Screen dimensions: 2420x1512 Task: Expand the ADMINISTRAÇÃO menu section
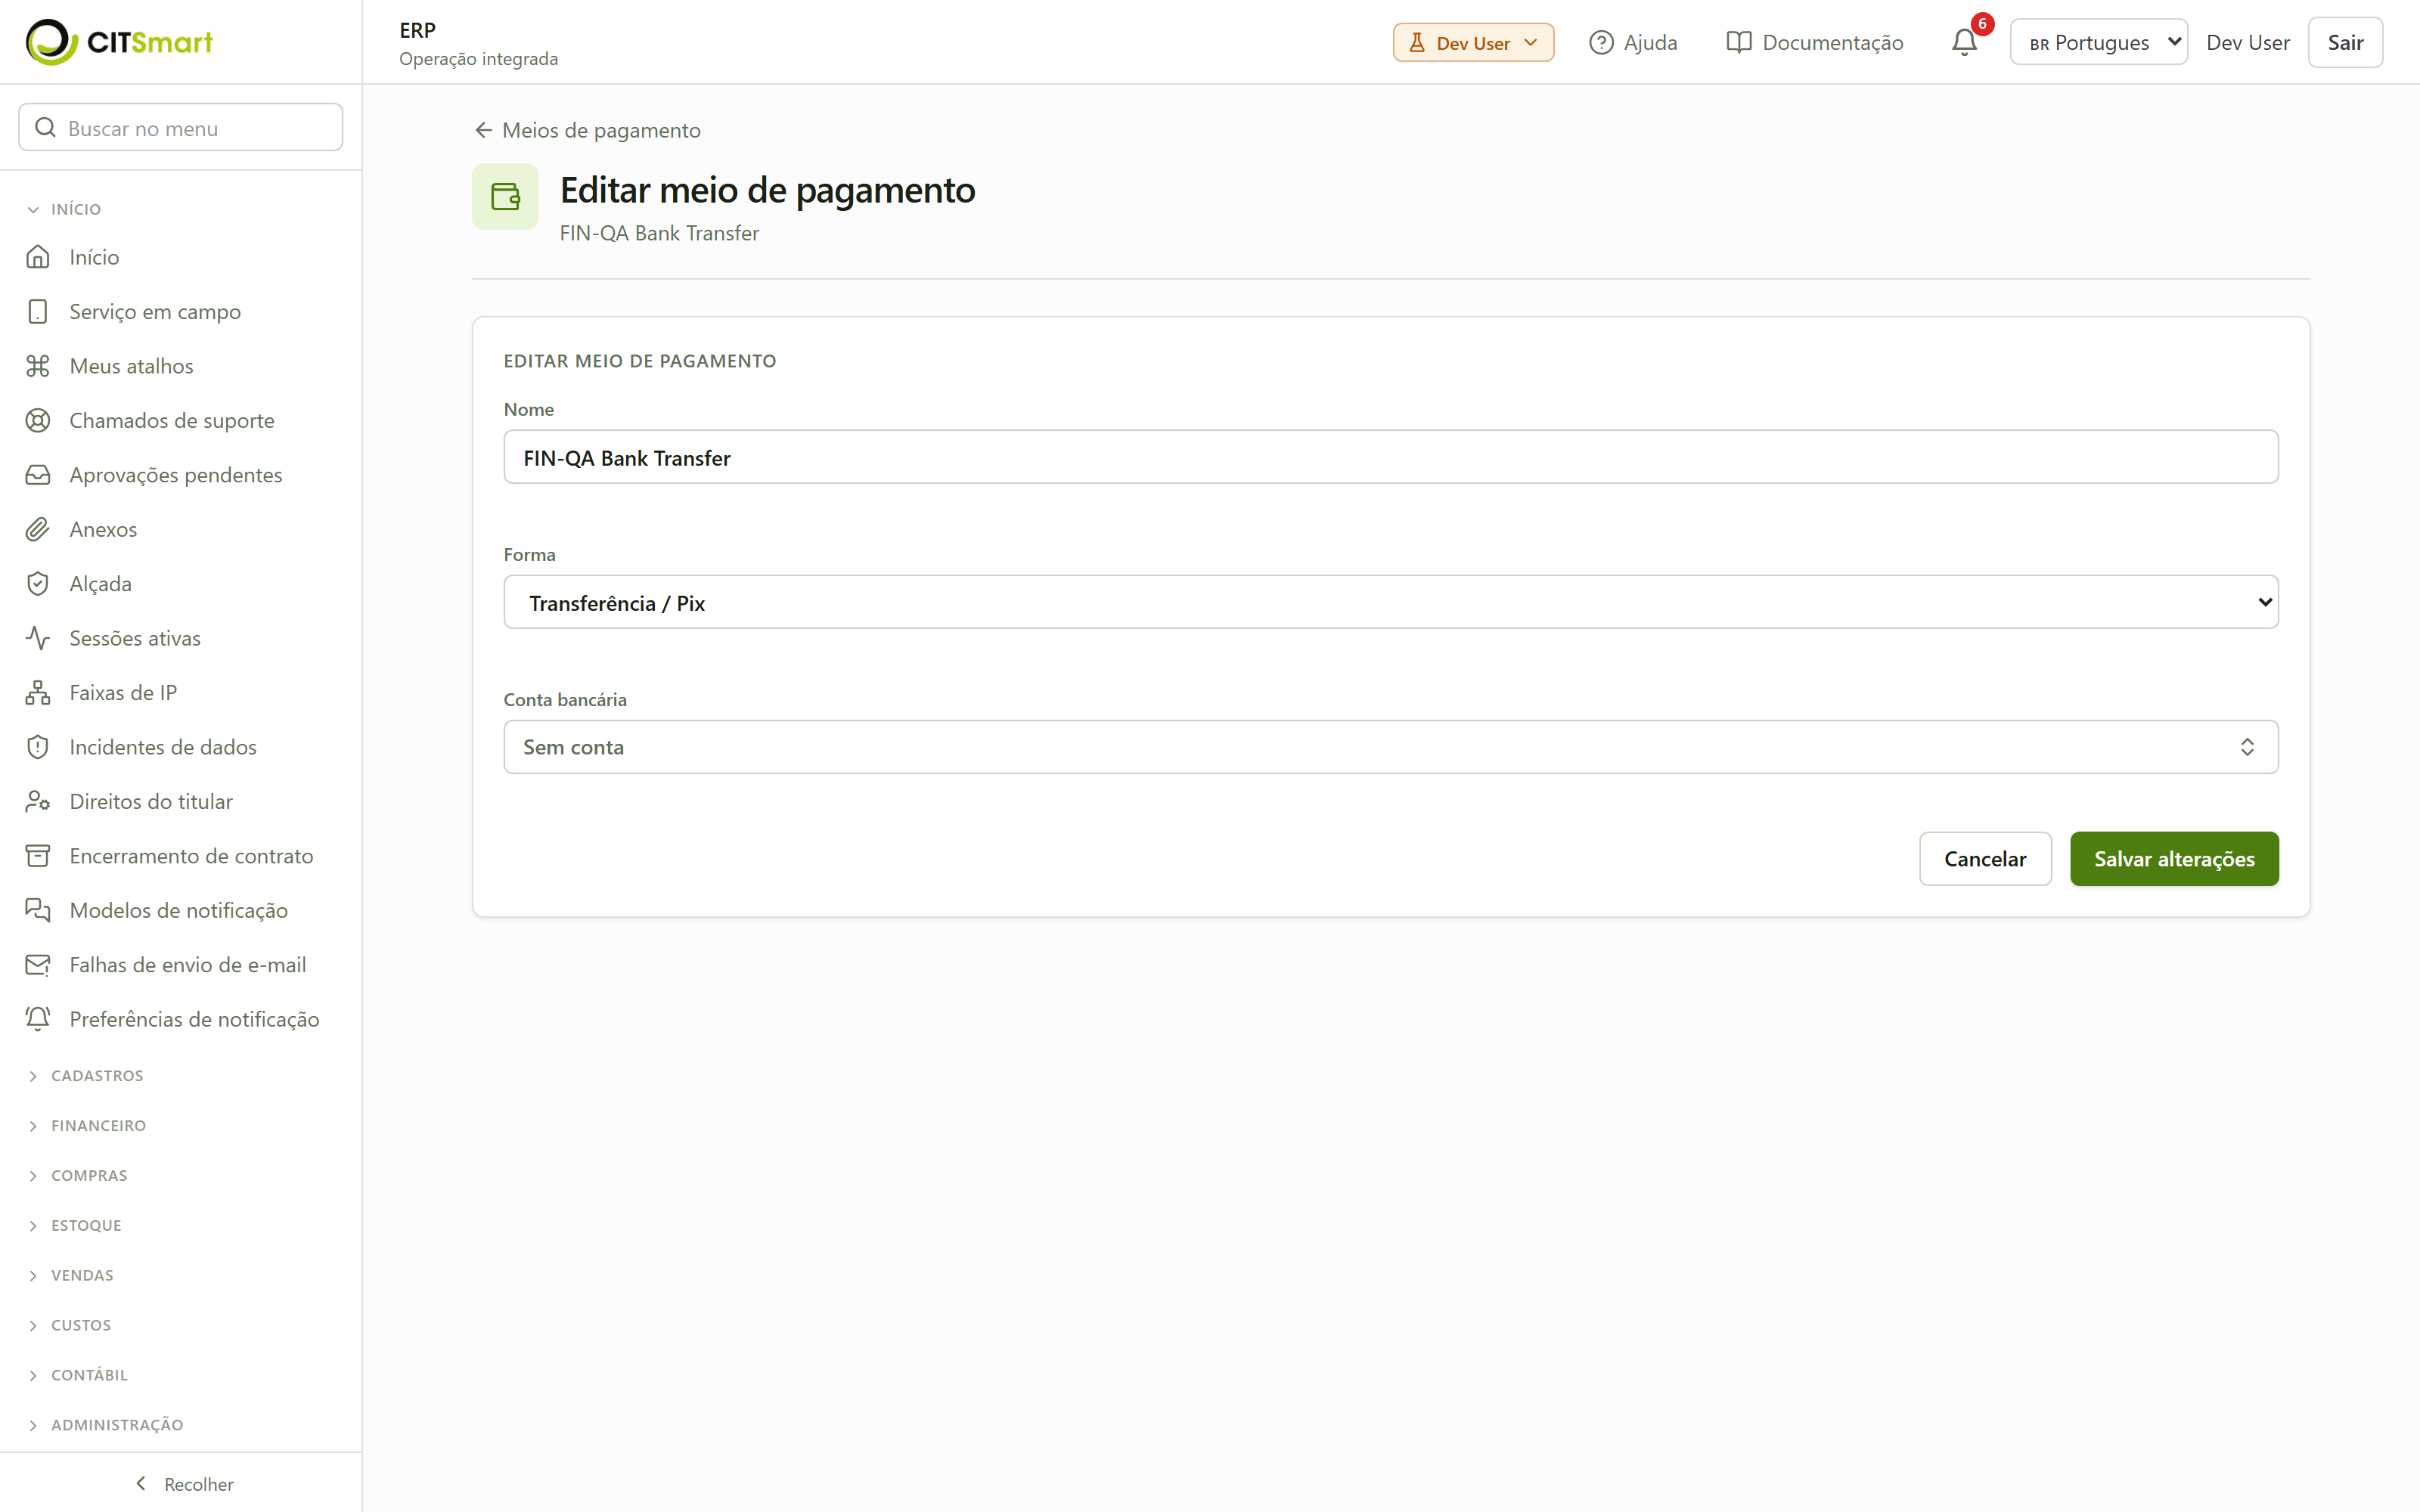point(106,1425)
